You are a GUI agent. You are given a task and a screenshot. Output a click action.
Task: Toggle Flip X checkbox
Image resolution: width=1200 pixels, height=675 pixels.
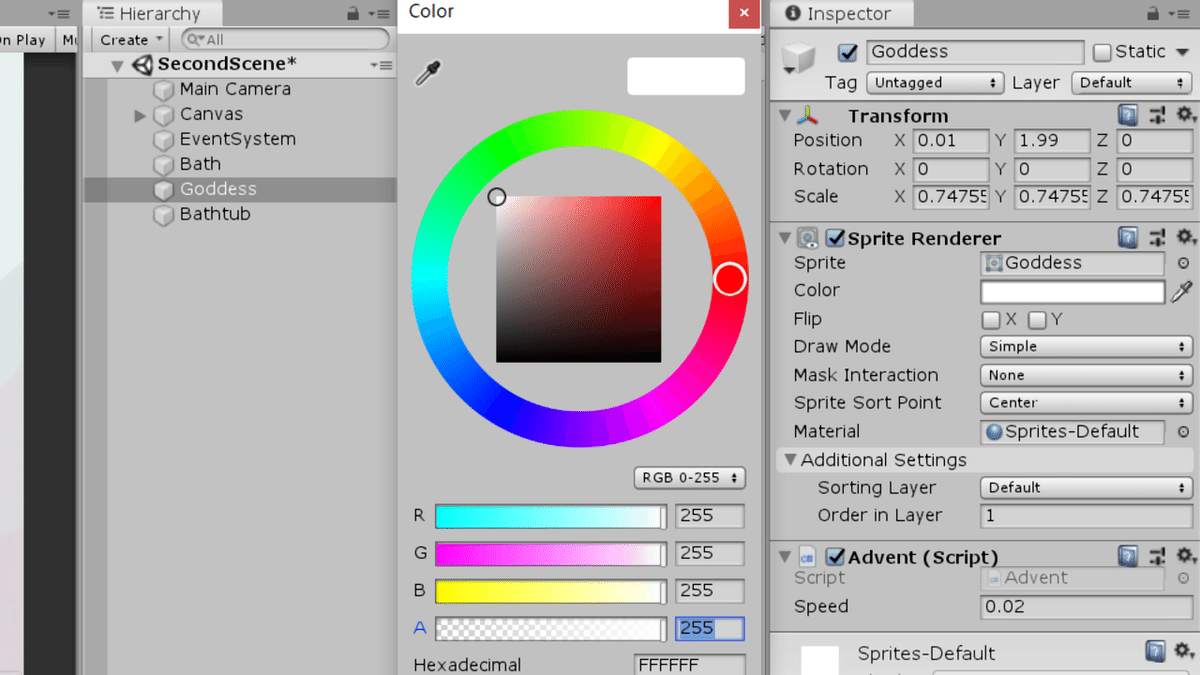coord(991,320)
